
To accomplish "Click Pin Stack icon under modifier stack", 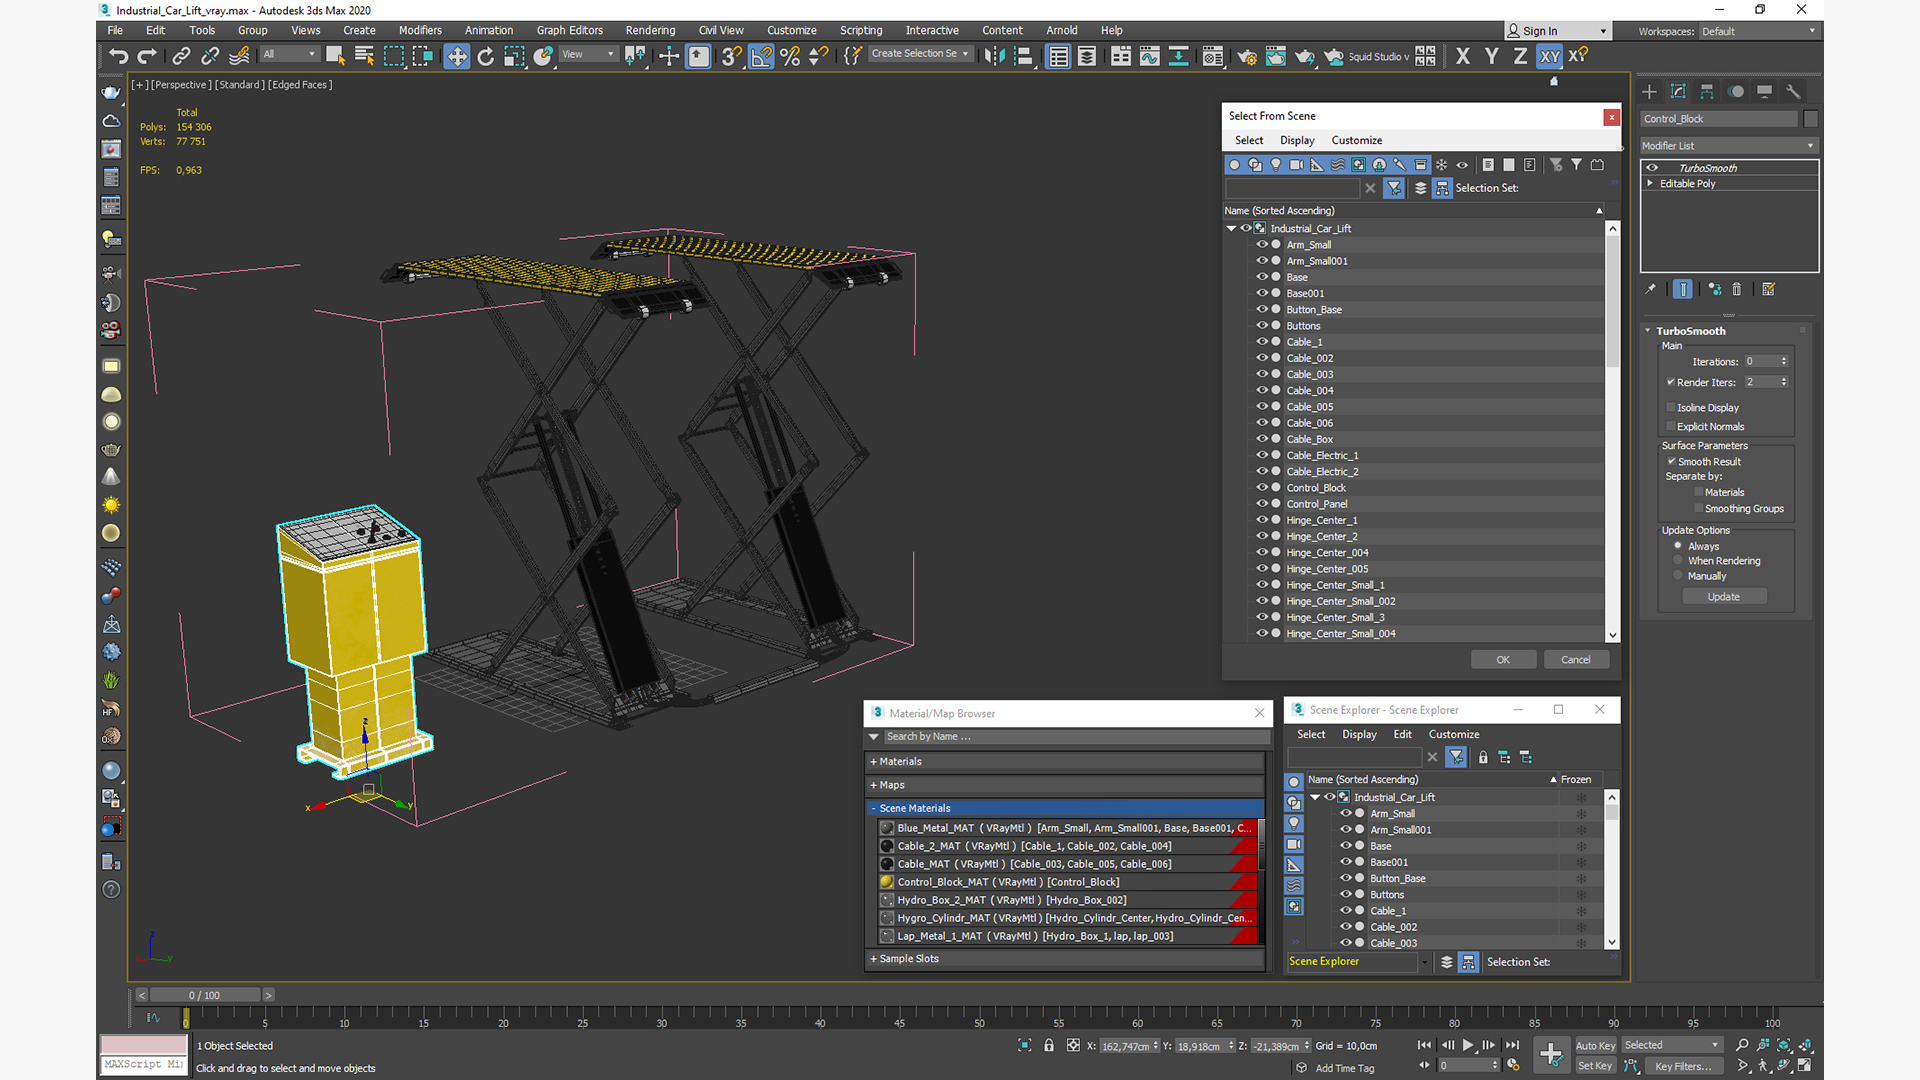I will [1651, 289].
